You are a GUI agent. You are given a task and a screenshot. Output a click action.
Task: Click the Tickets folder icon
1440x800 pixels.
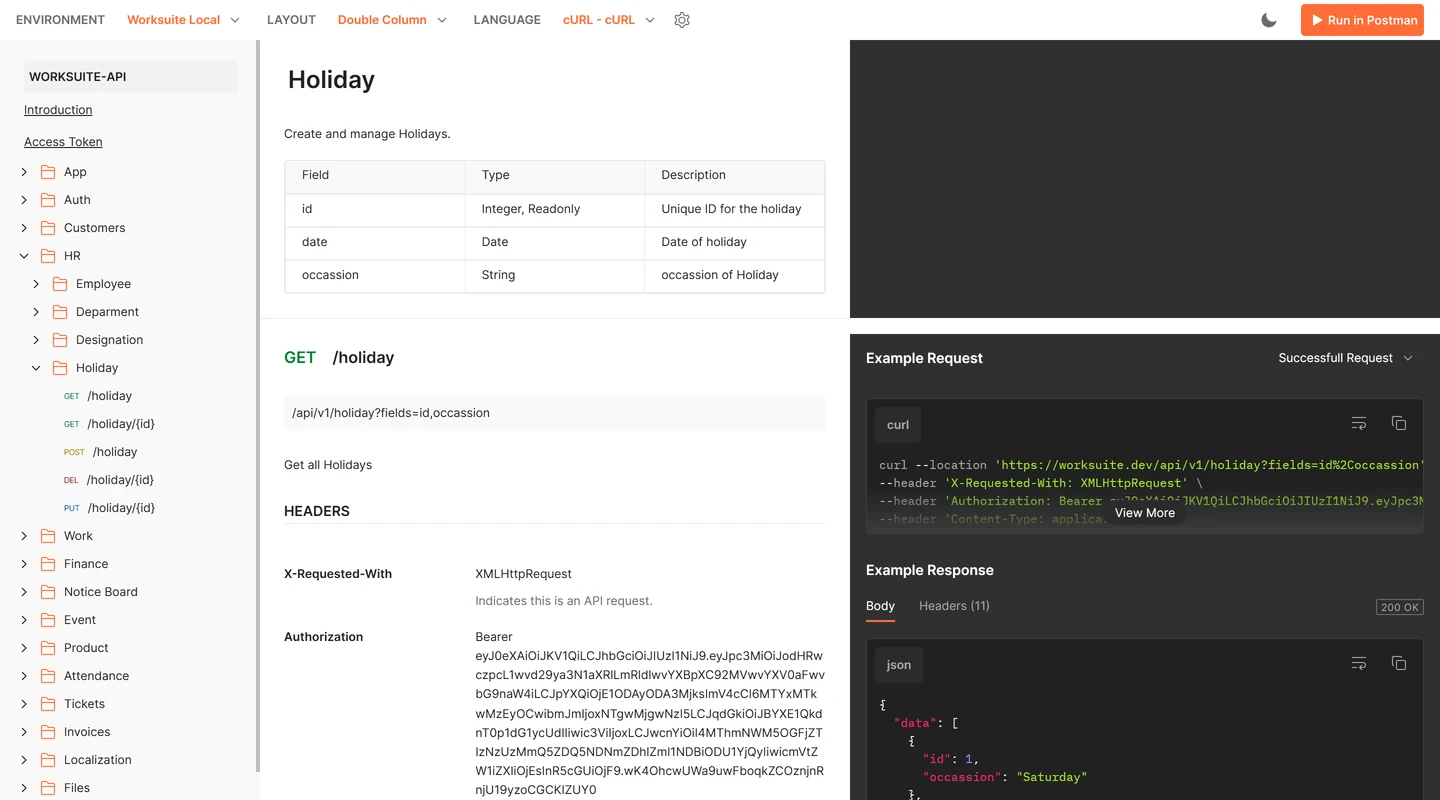48,704
